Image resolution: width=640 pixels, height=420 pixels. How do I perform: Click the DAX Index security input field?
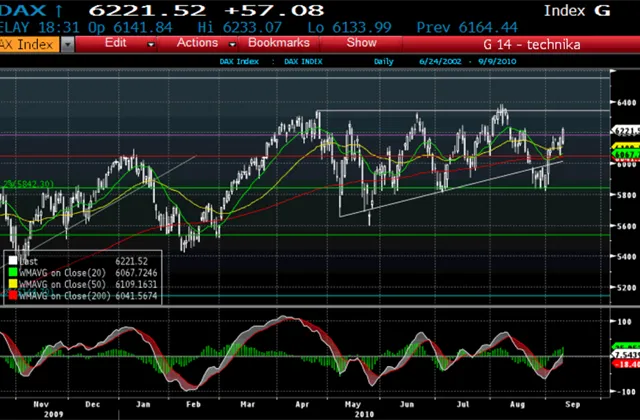coord(29,44)
